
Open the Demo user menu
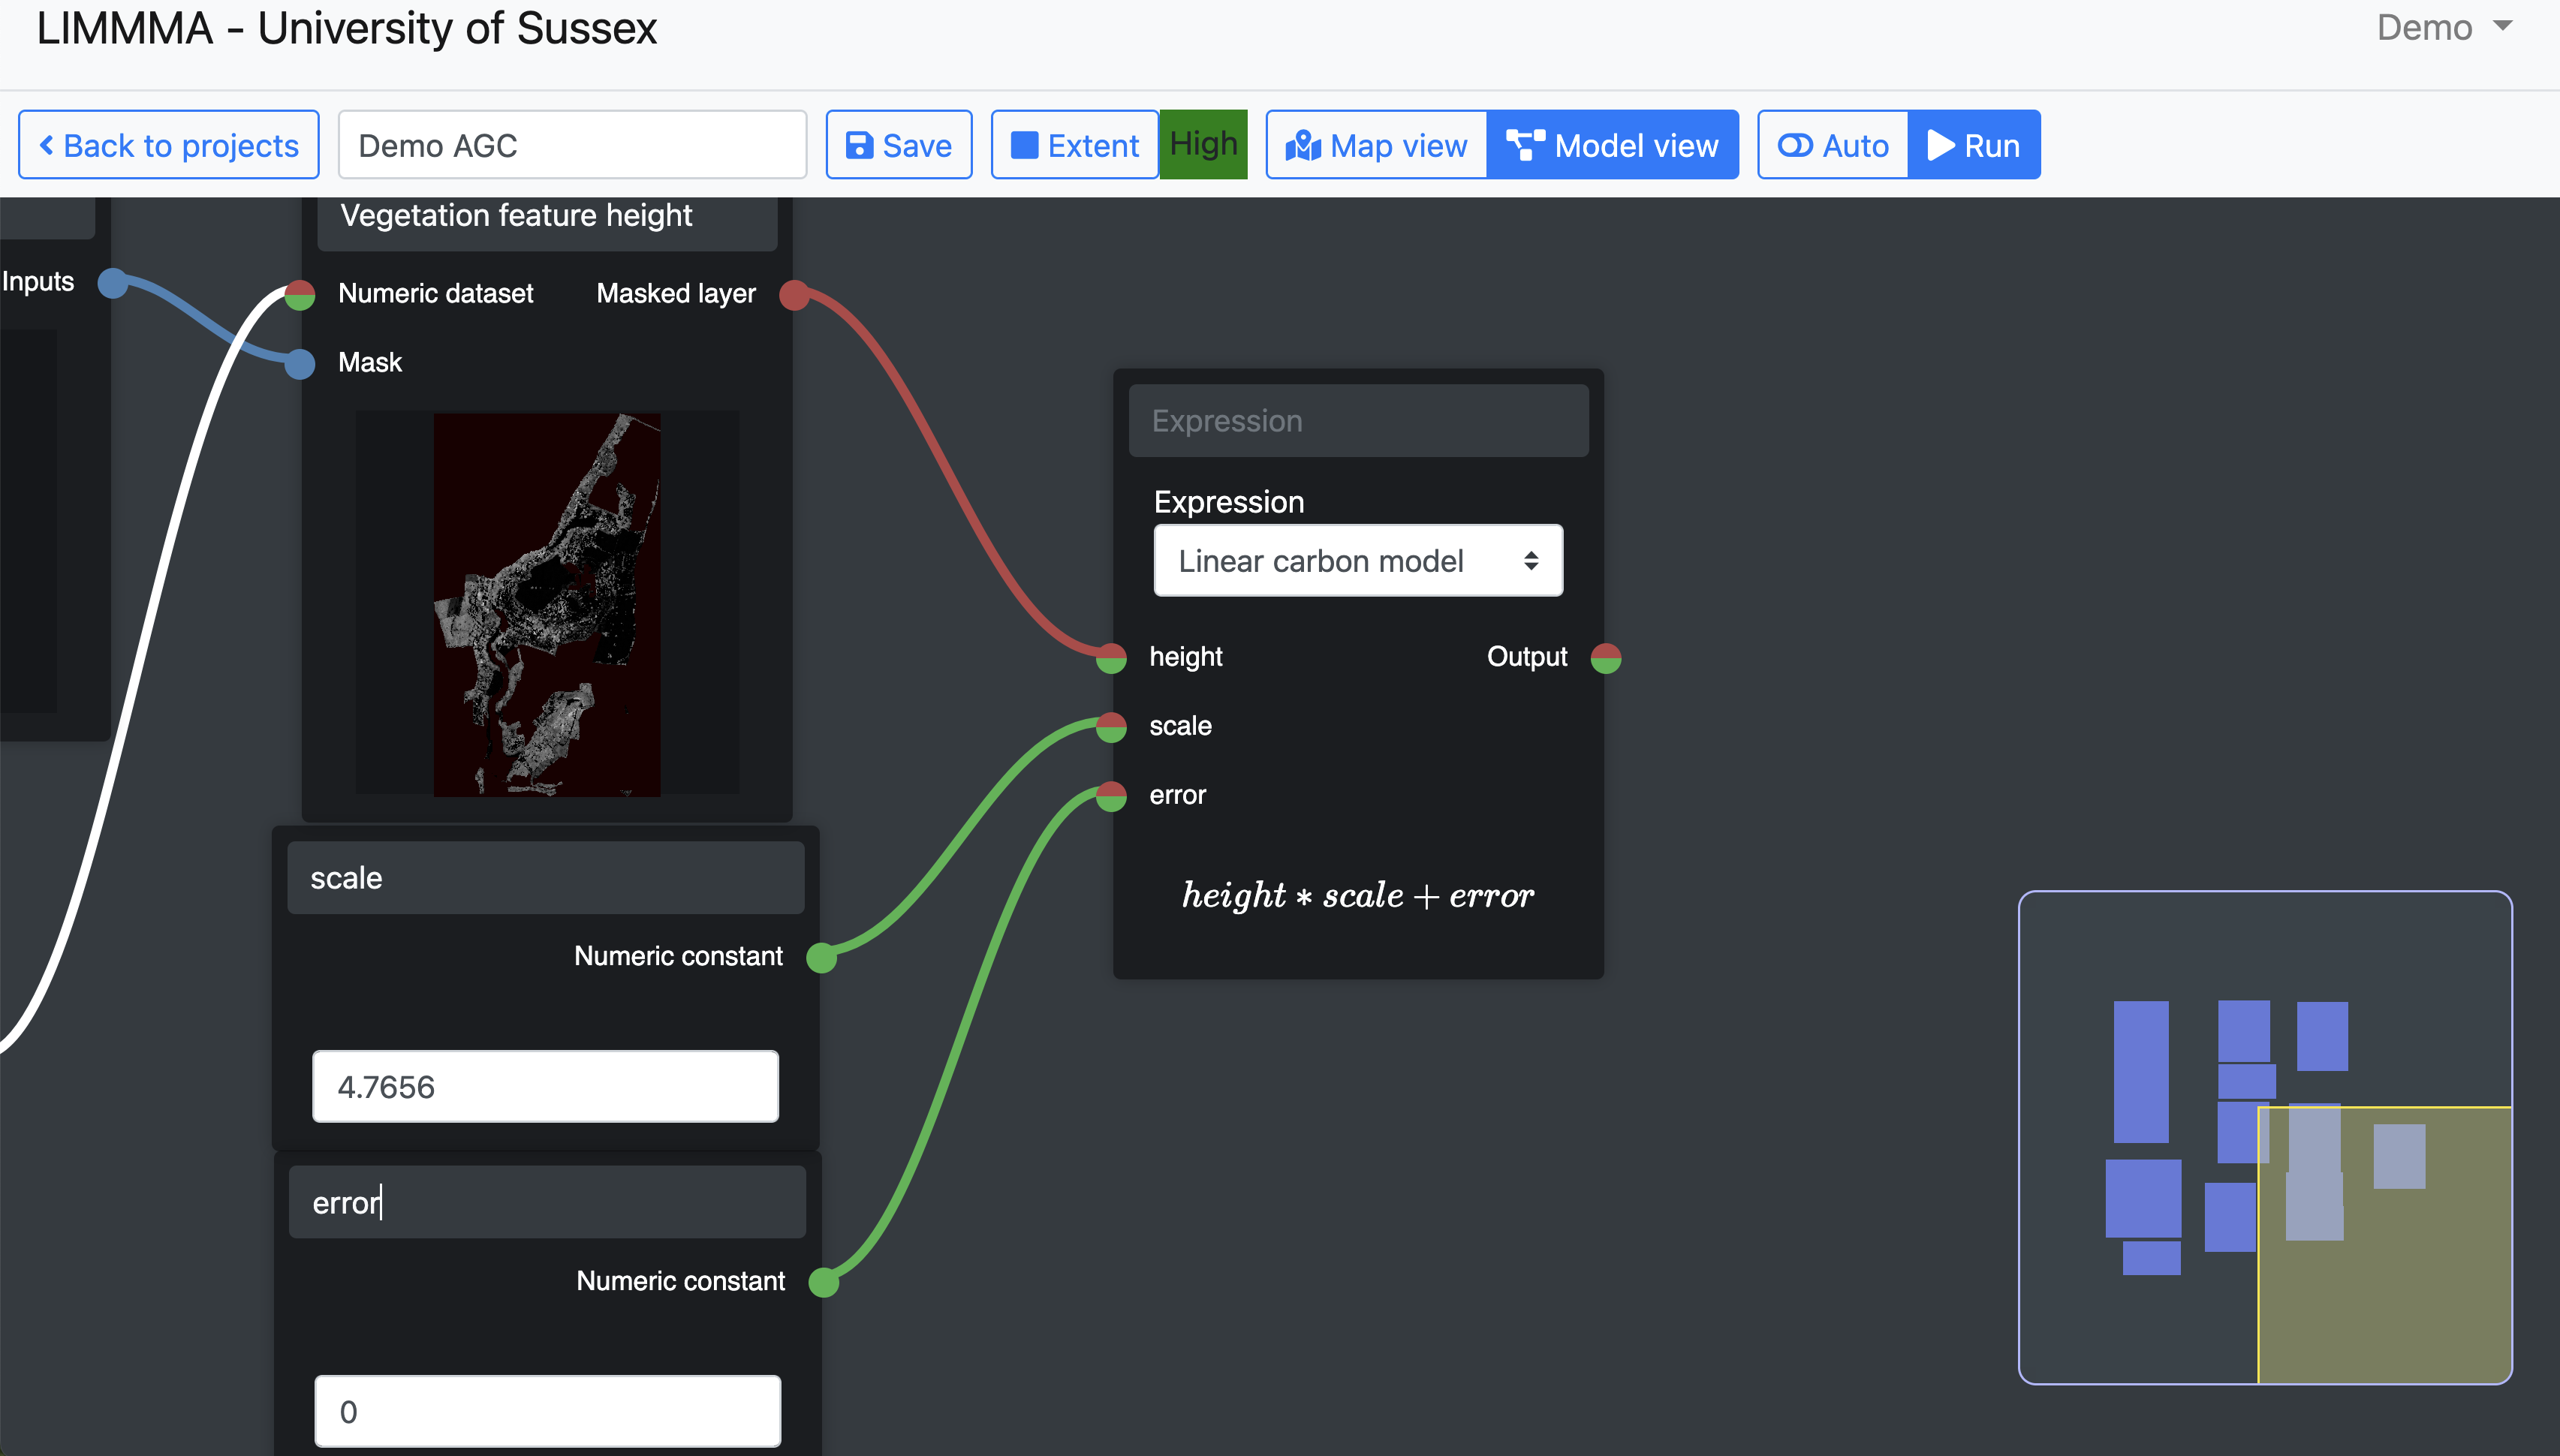2443,28
